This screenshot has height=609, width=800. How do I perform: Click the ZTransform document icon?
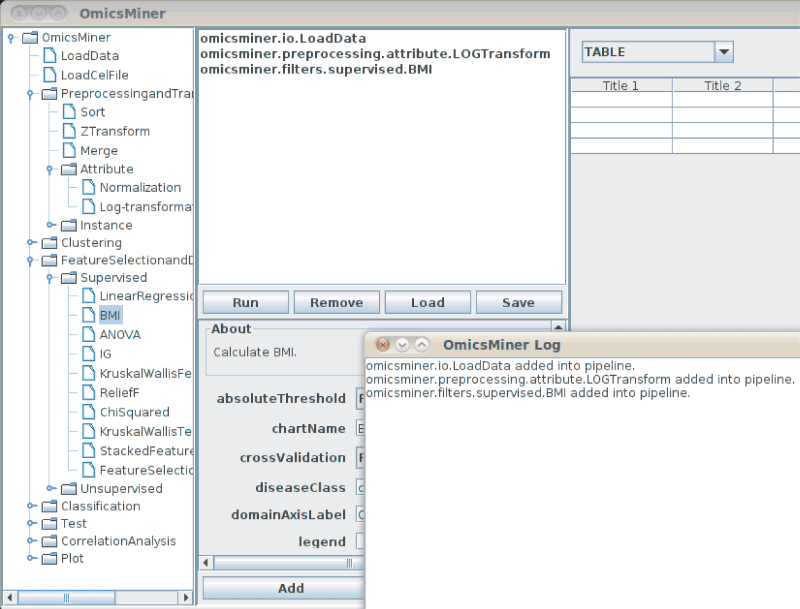69,131
